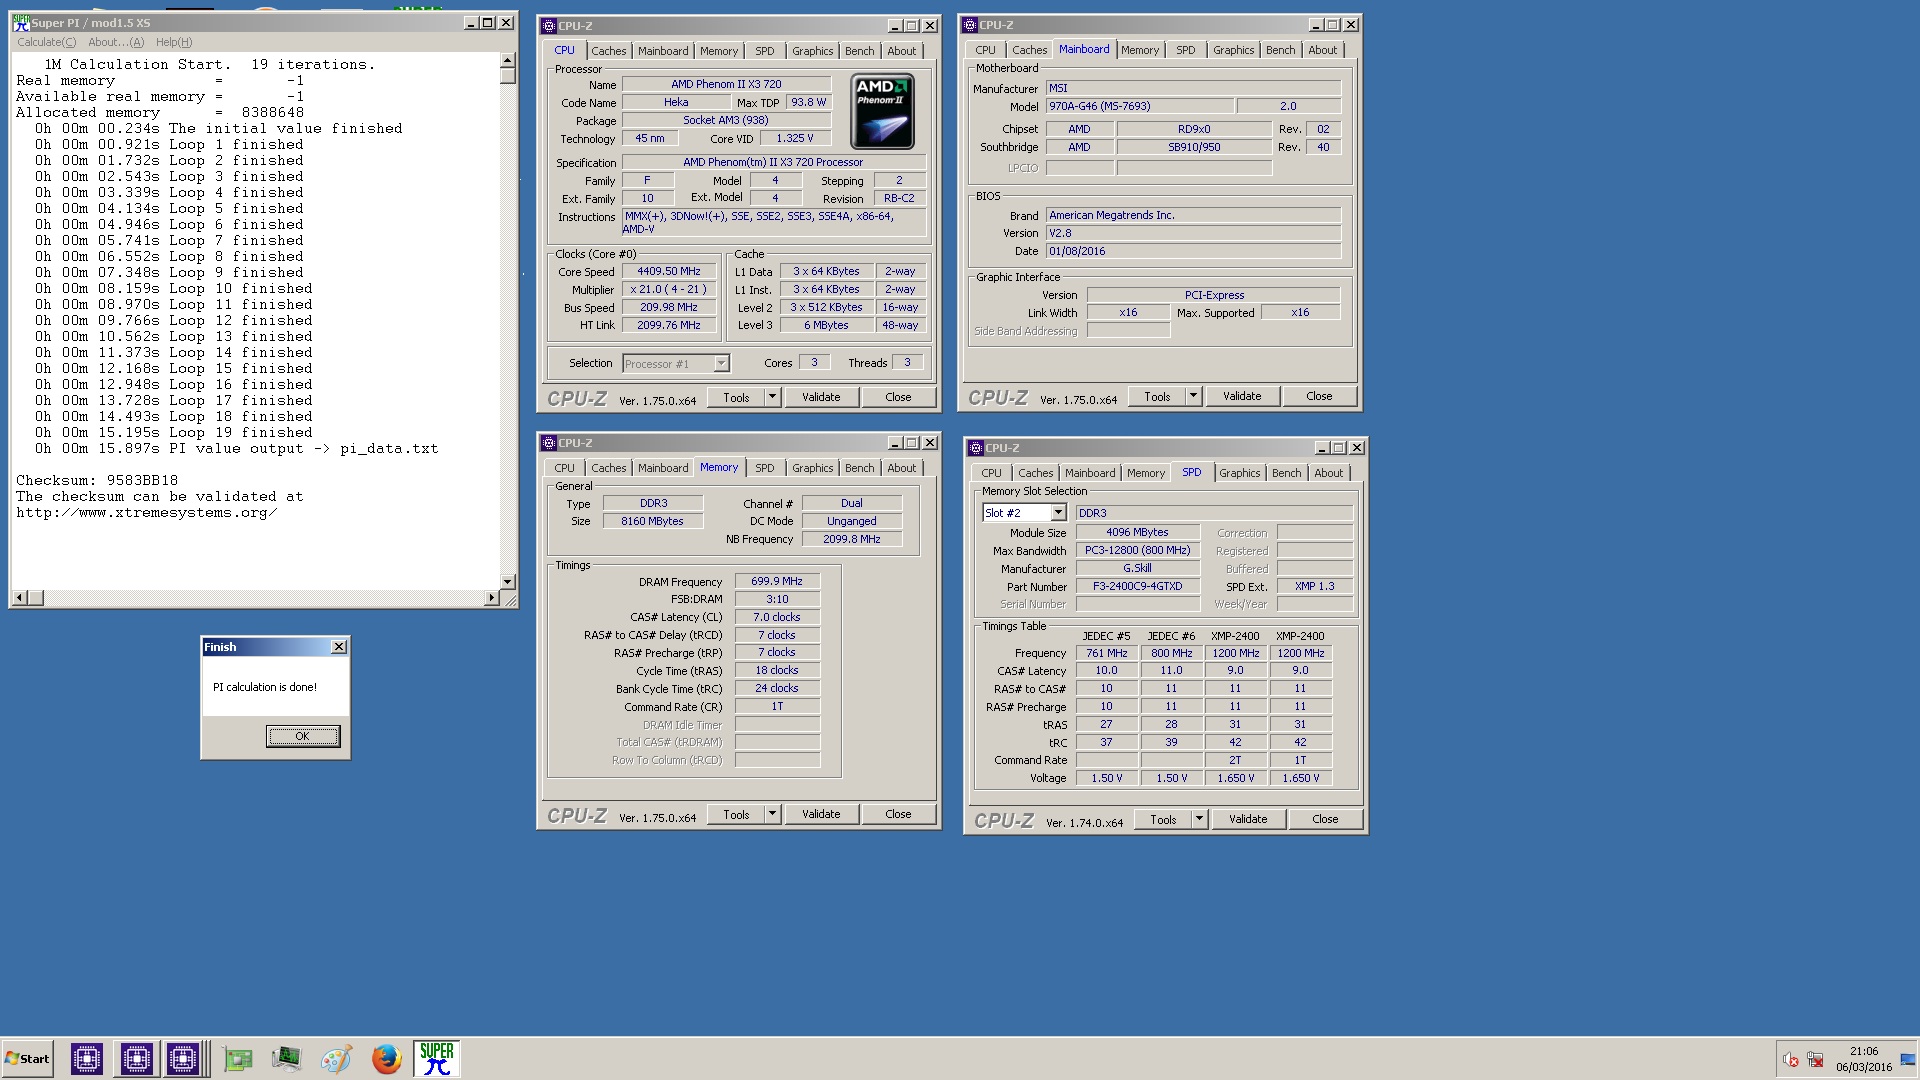Click the Max Bandwidth PC3-12800 field
Screen dimensions: 1920x1080
click(1138, 551)
